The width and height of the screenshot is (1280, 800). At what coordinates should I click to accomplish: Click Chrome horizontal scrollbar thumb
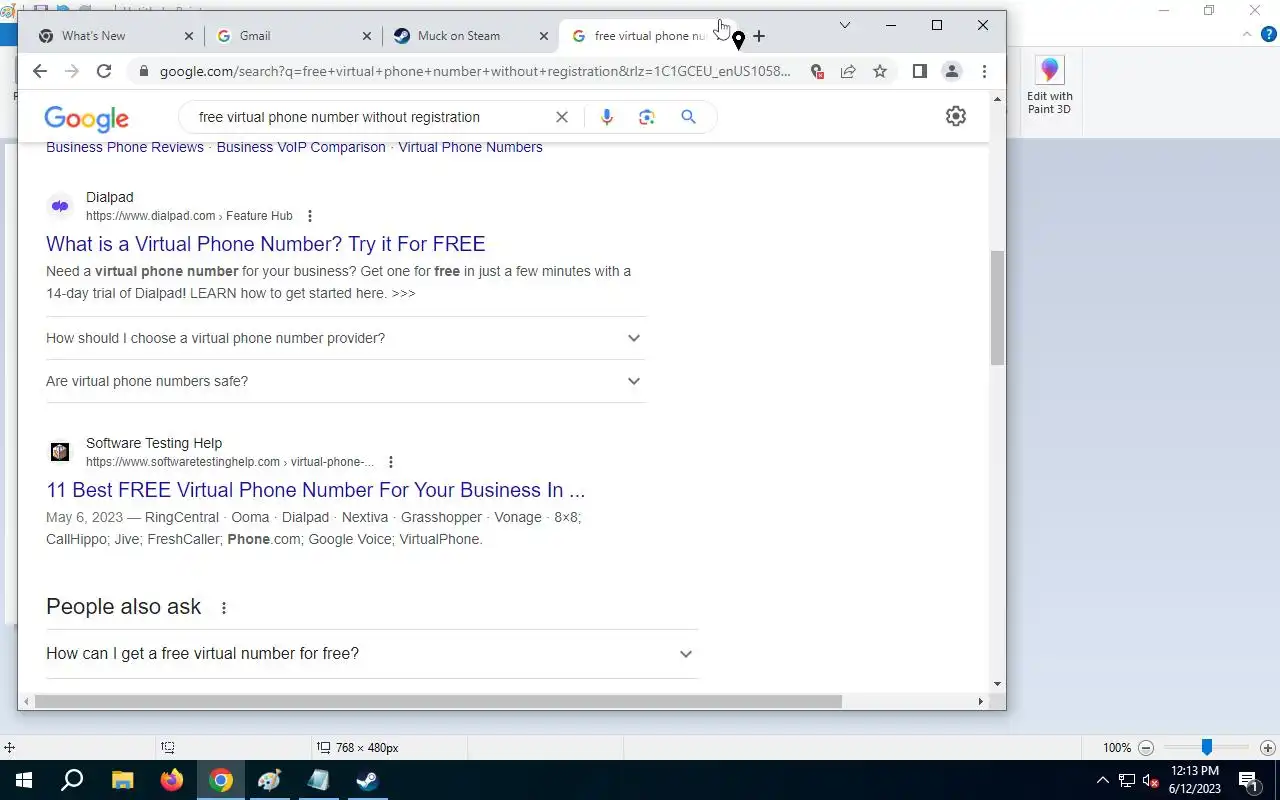[x=438, y=702]
